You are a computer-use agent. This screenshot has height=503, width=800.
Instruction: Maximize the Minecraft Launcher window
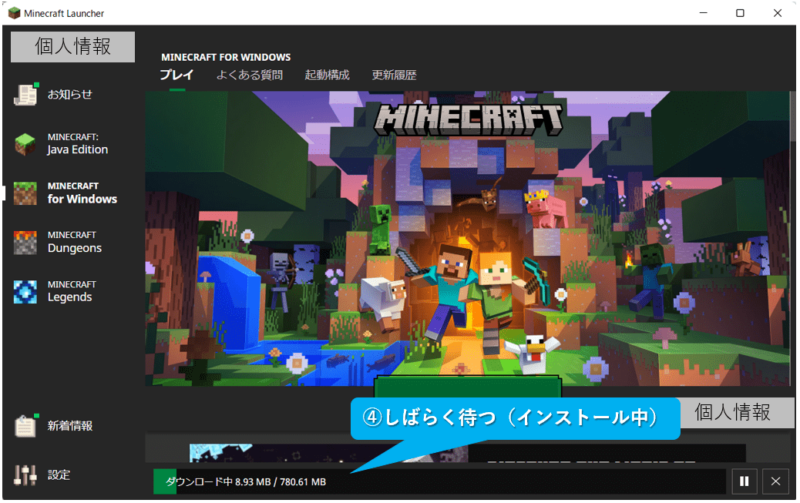[x=740, y=13]
